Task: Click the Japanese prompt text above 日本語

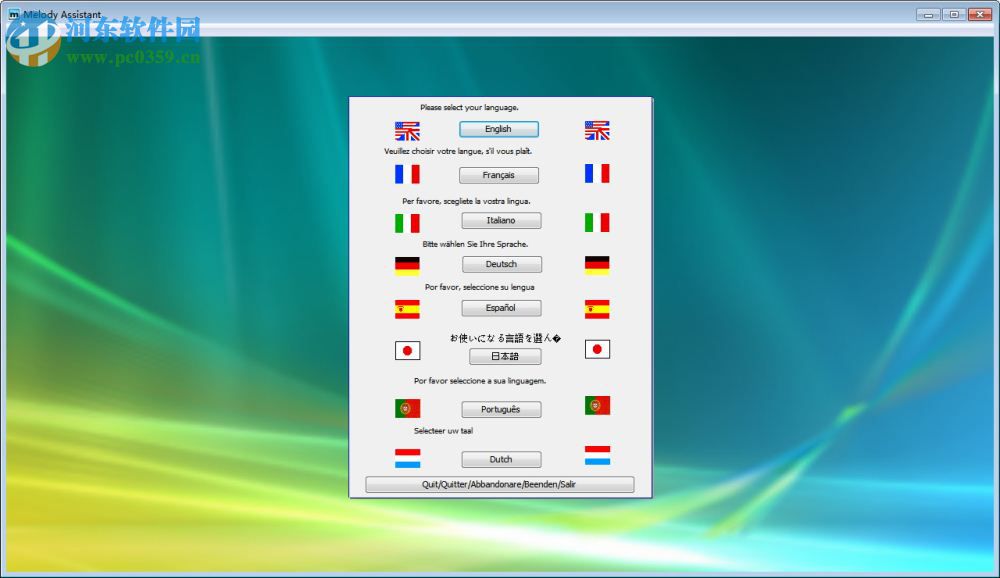Action: pos(505,338)
